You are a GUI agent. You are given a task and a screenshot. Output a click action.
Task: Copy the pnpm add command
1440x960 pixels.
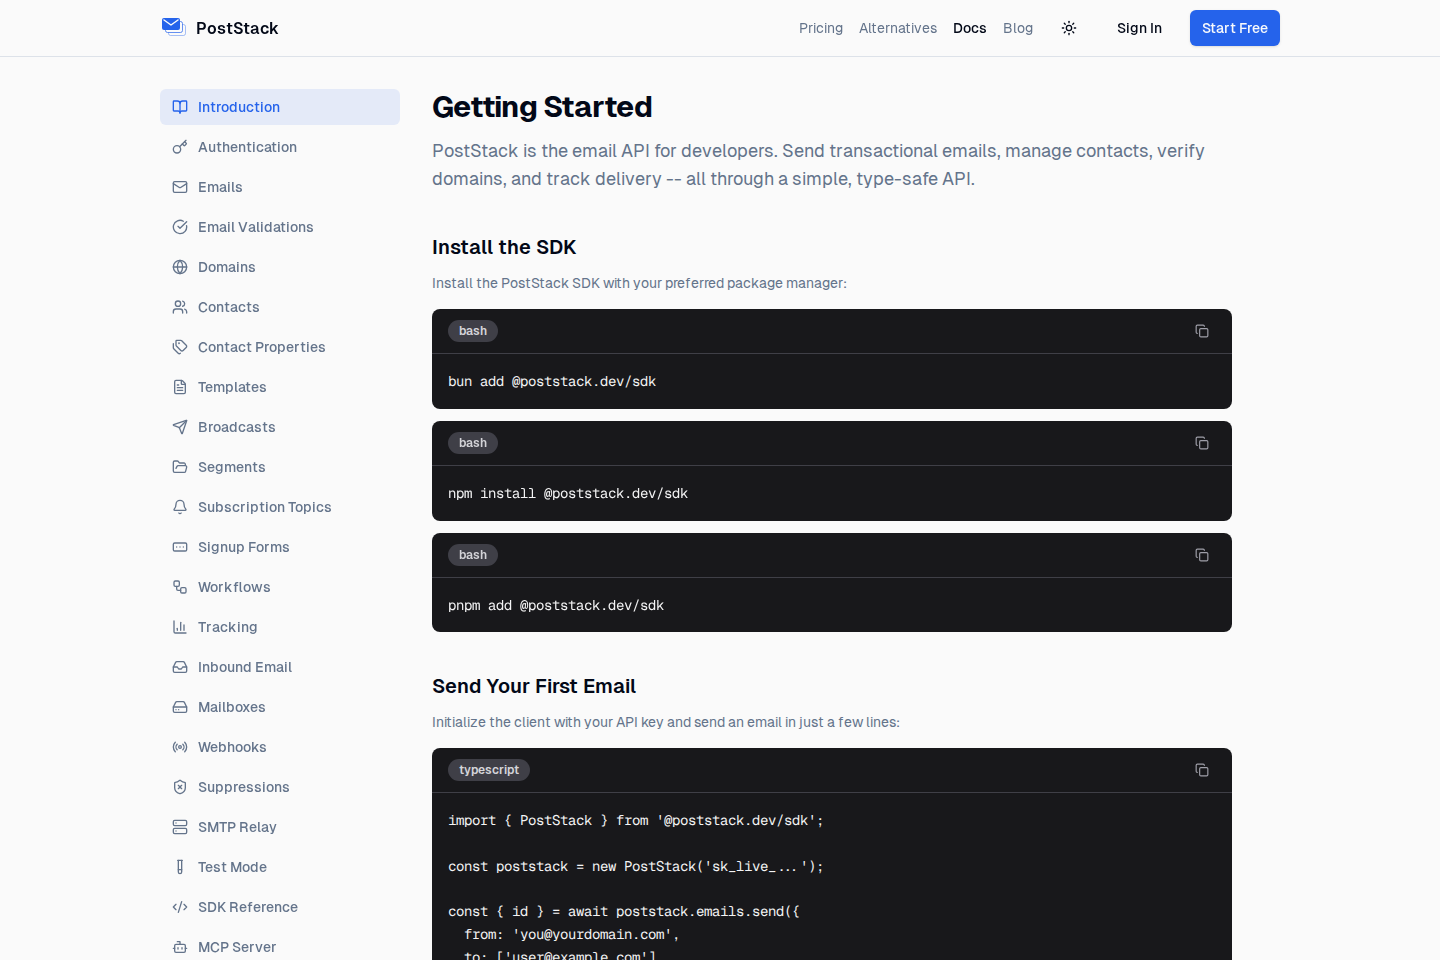coord(1202,555)
